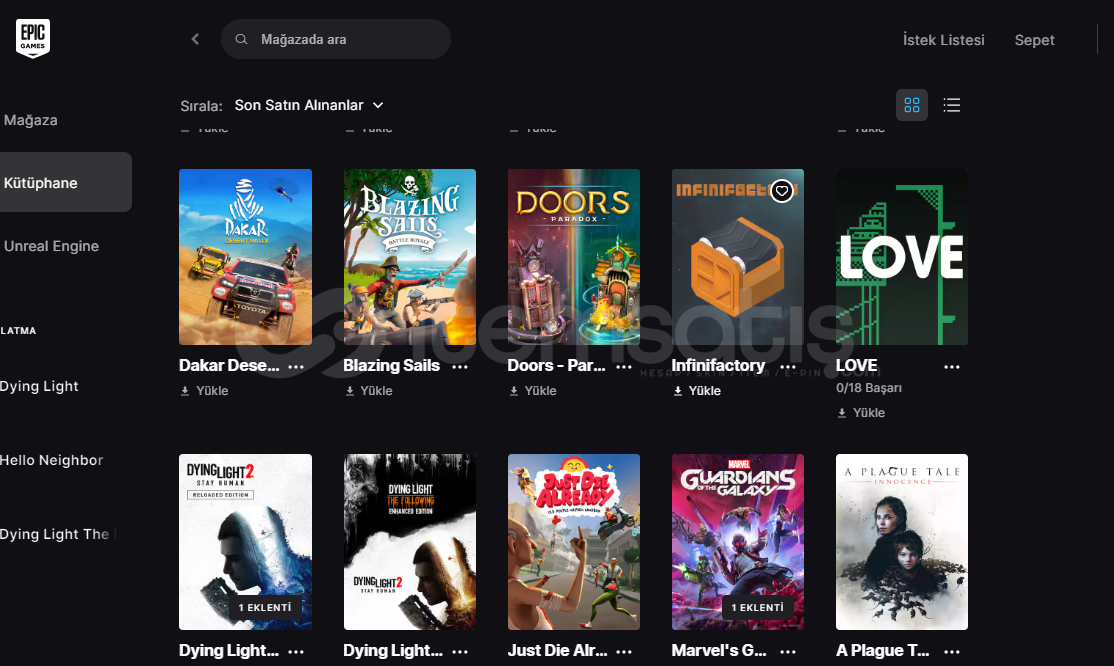Install Dakar Desert Rally via Yükle
1114x666 pixels.
pos(204,391)
